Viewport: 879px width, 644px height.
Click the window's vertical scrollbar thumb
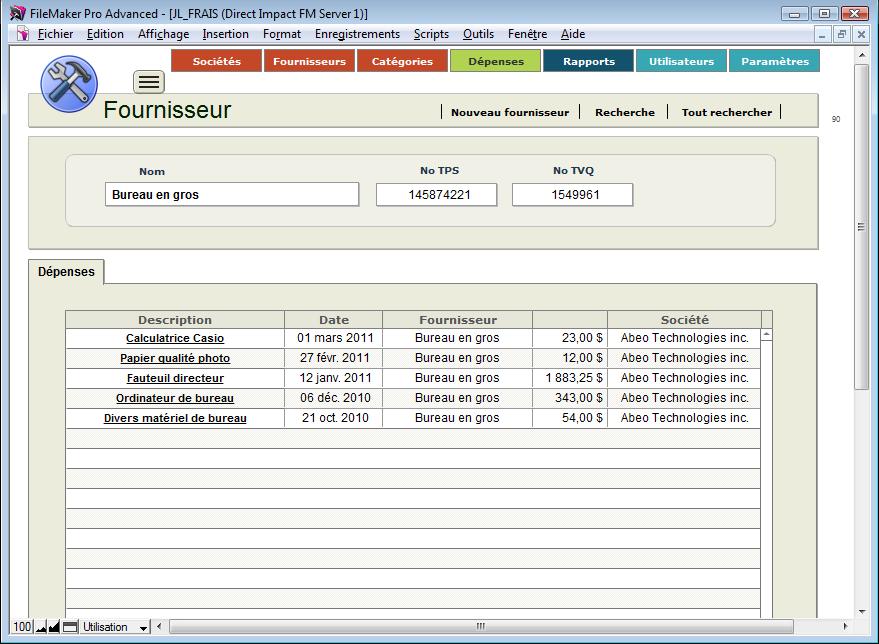[x=861, y=226]
